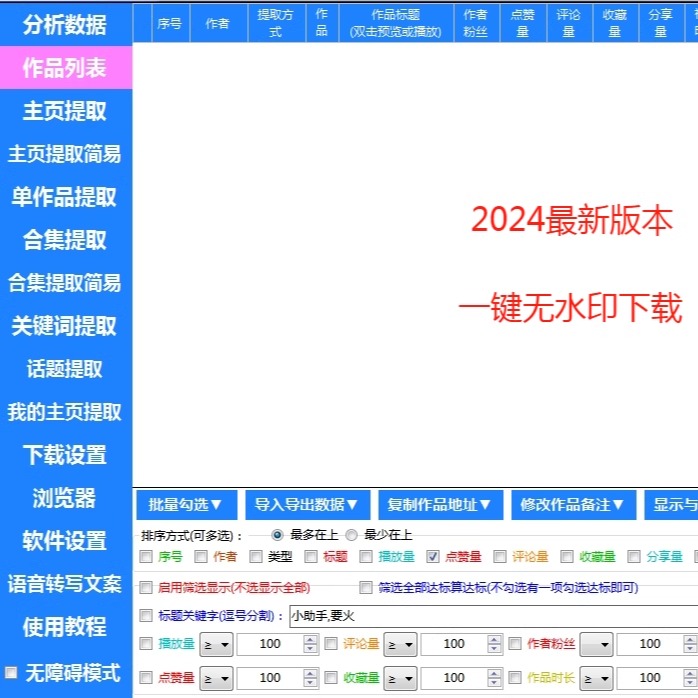Open the 主页提取 page
This screenshot has height=698, width=698.
(x=65, y=111)
